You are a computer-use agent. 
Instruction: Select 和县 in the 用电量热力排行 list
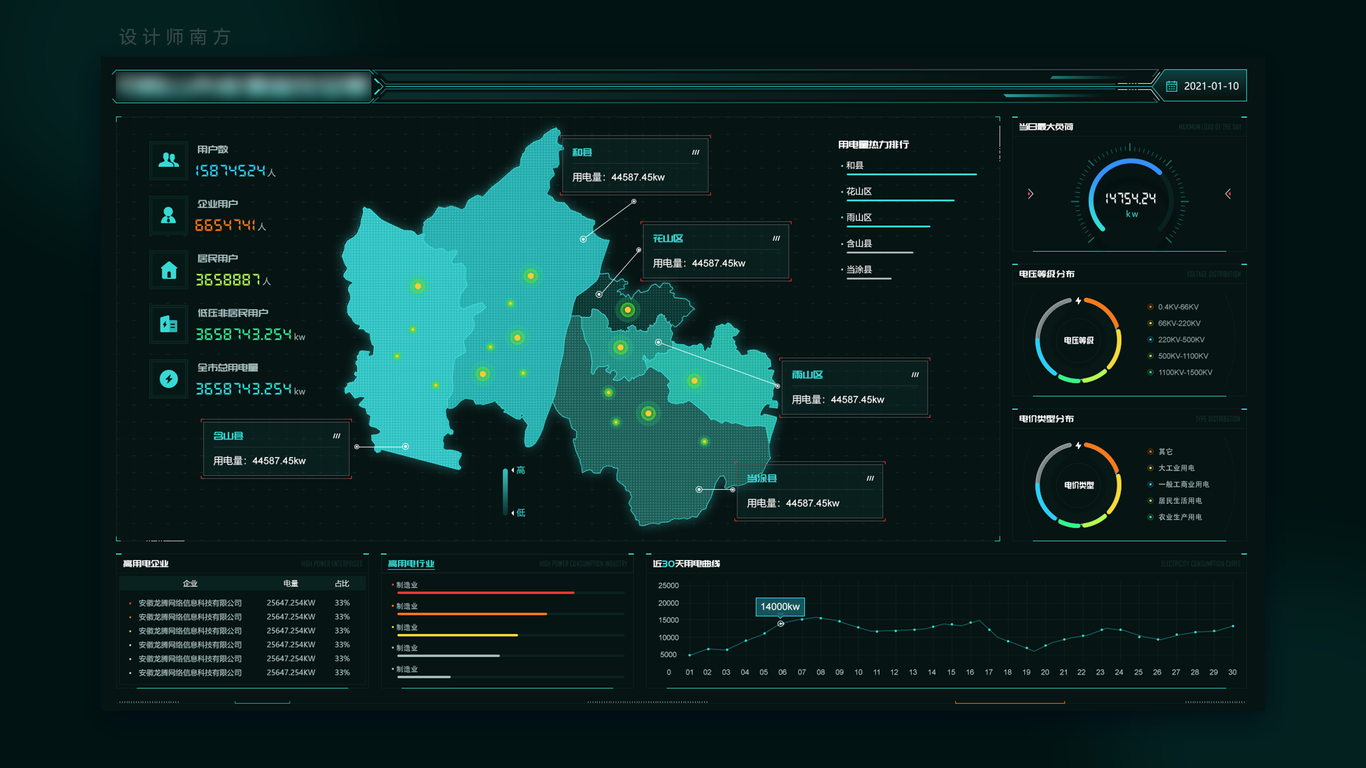pos(855,166)
